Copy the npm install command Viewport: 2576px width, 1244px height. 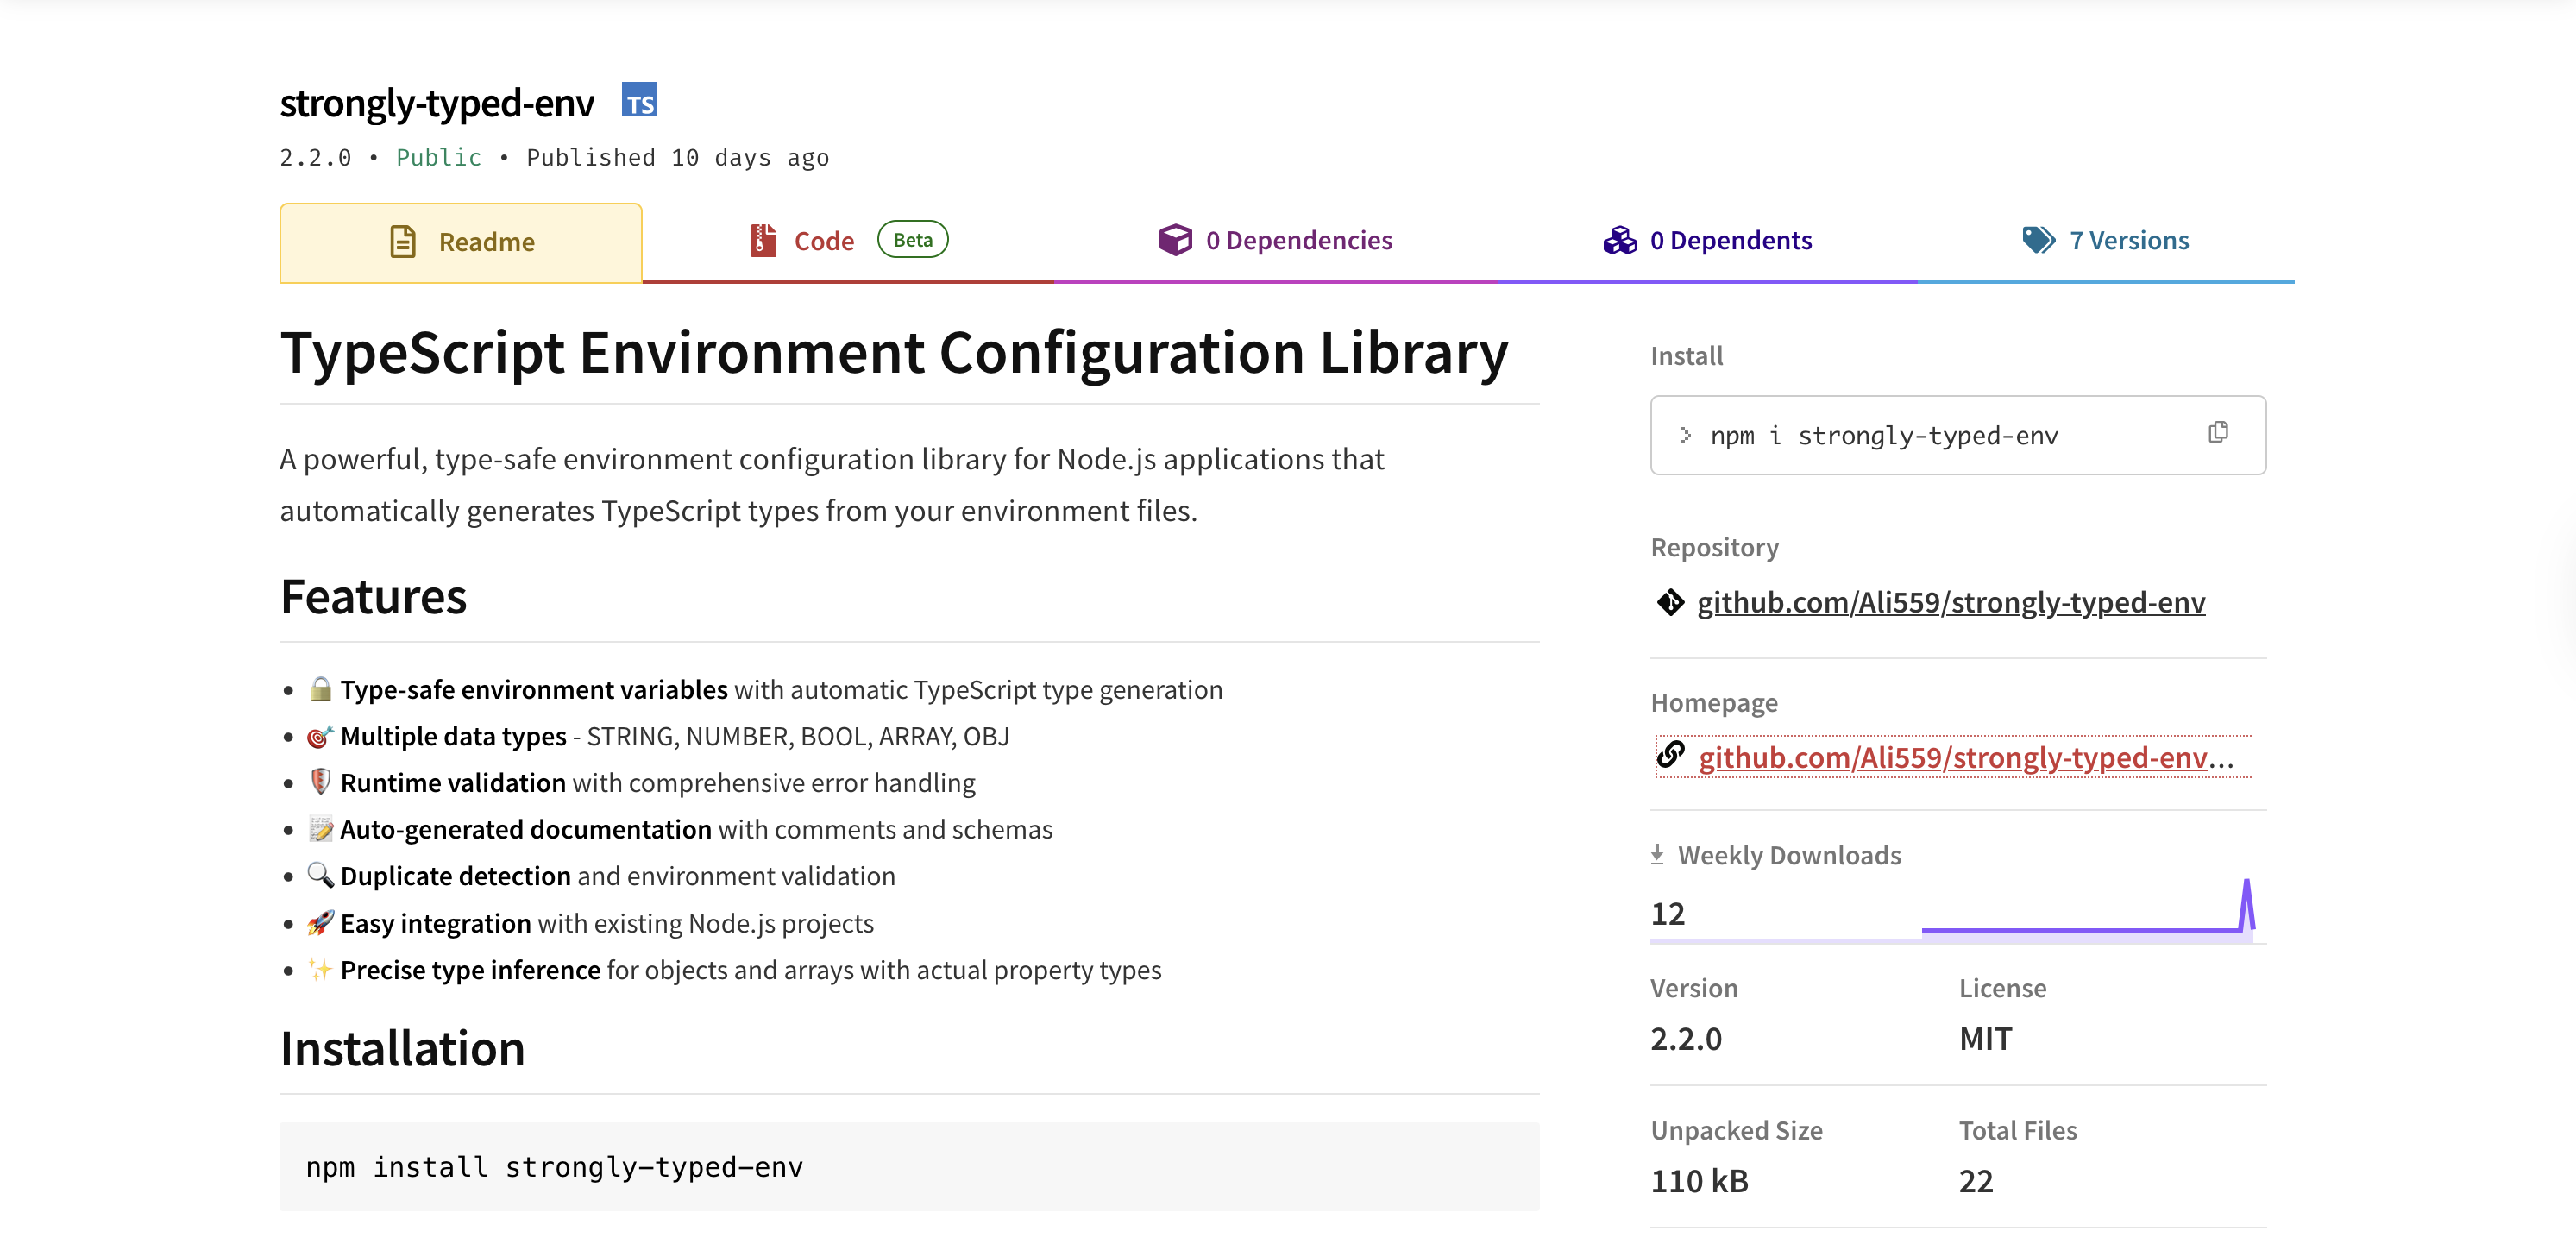click(2217, 432)
